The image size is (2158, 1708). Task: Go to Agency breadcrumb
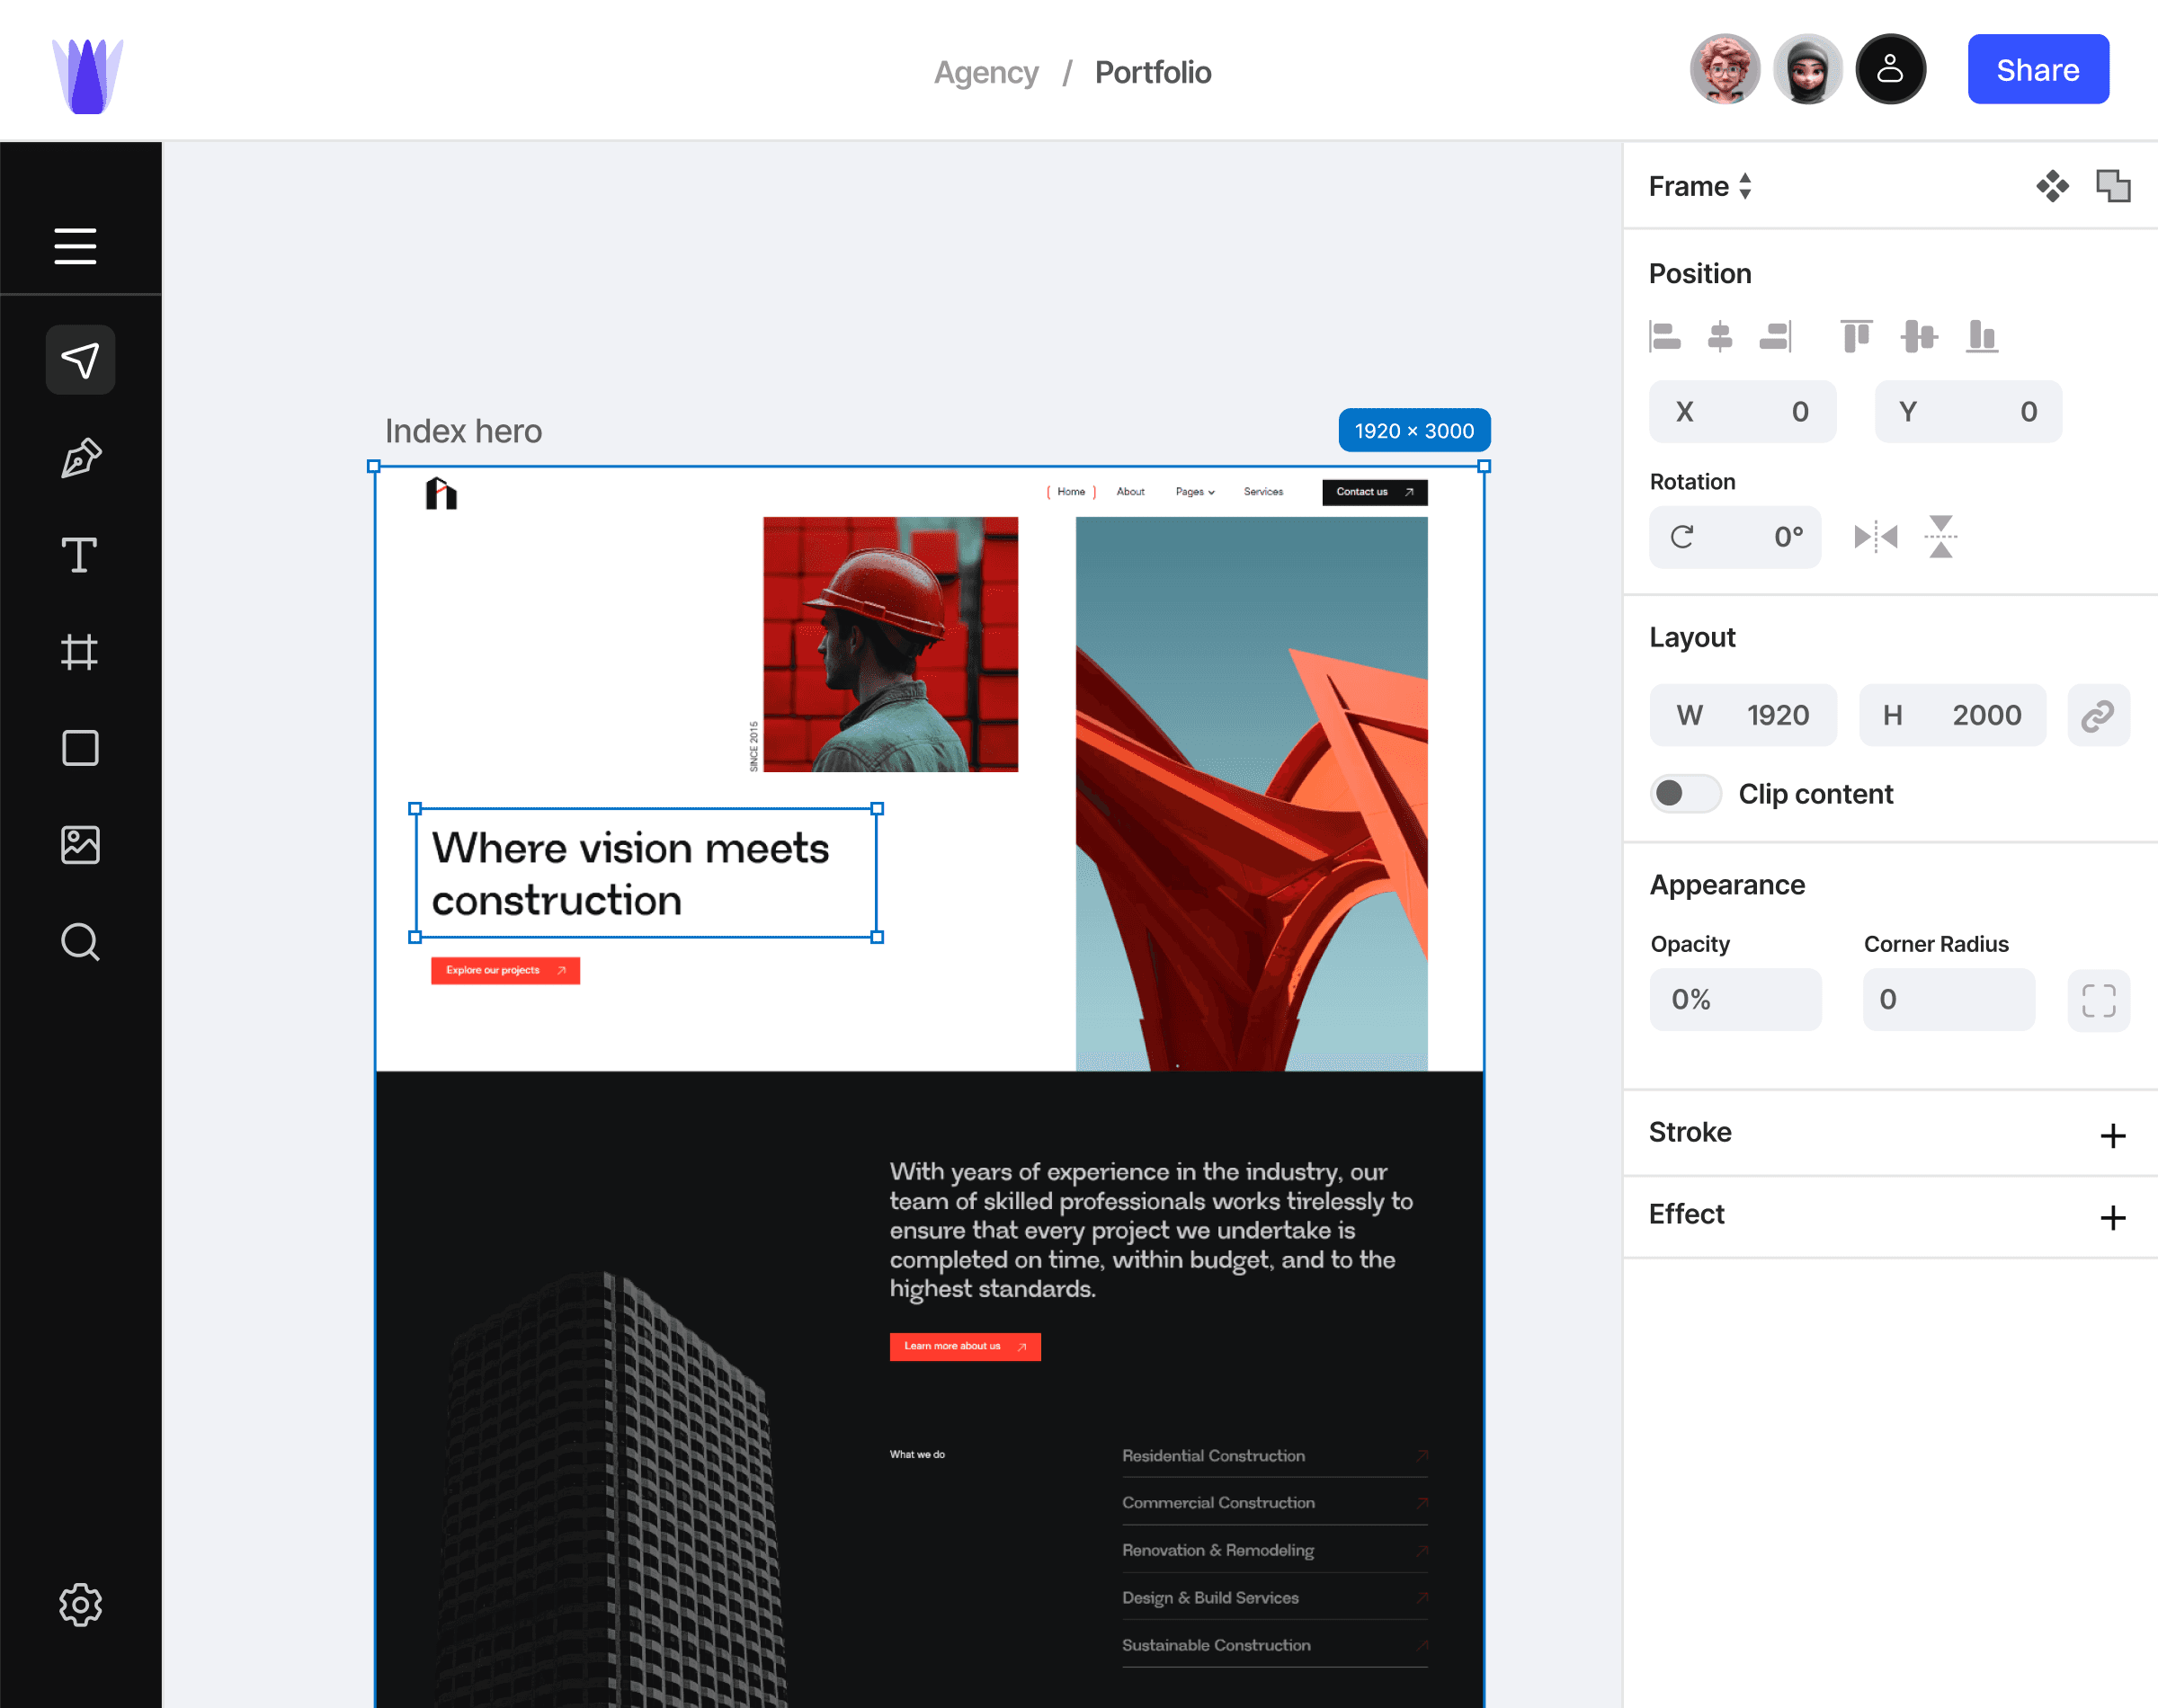coord(986,72)
